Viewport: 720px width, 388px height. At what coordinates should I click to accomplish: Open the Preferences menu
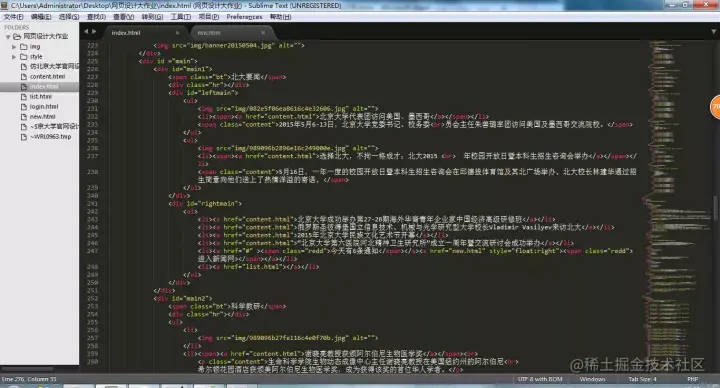[244, 17]
